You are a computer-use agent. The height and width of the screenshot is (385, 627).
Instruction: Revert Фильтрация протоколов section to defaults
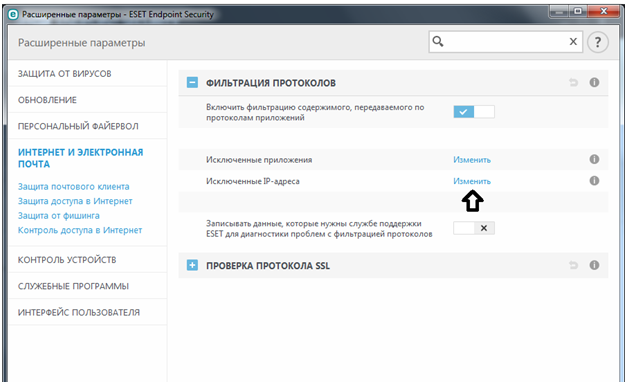(x=573, y=83)
